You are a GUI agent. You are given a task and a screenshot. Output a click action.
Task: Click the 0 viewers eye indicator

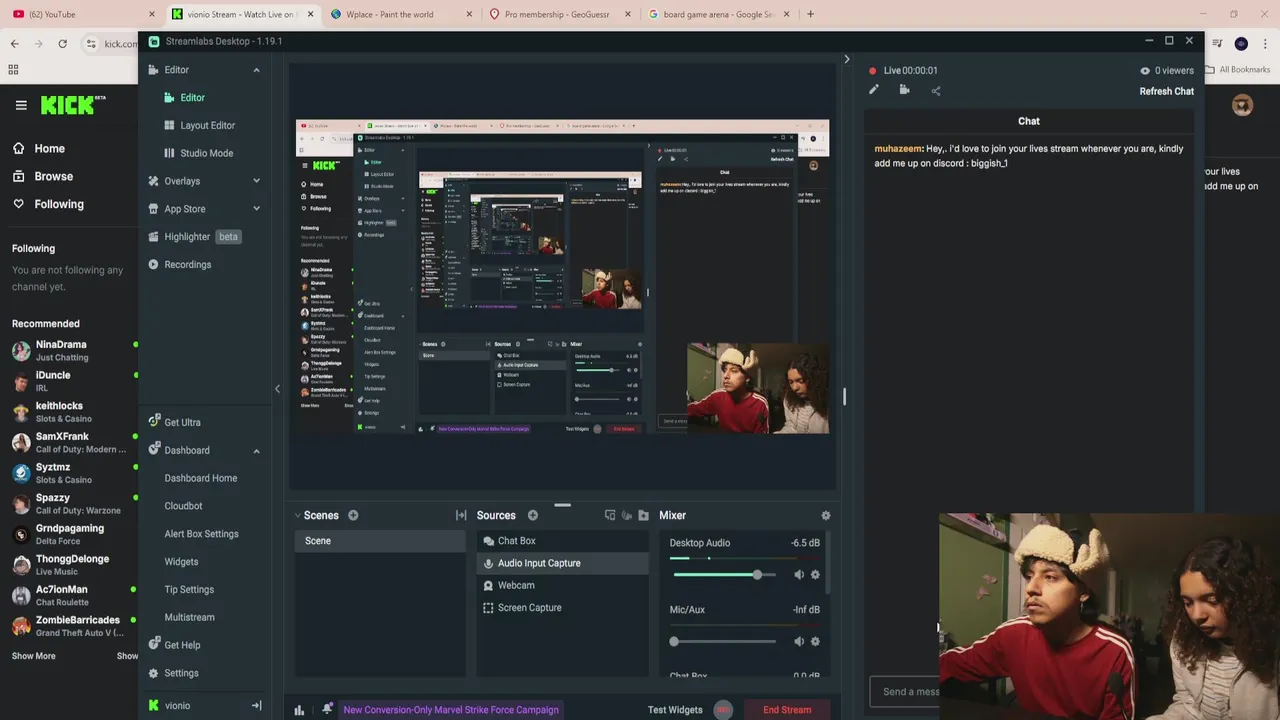click(x=1166, y=71)
